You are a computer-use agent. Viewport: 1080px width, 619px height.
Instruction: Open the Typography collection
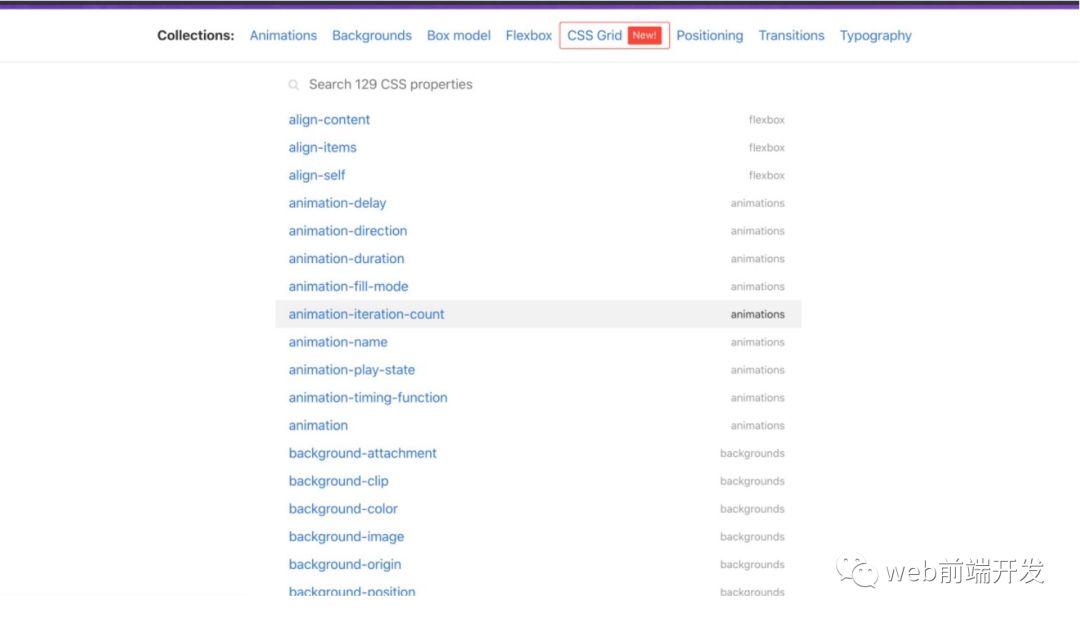875,35
